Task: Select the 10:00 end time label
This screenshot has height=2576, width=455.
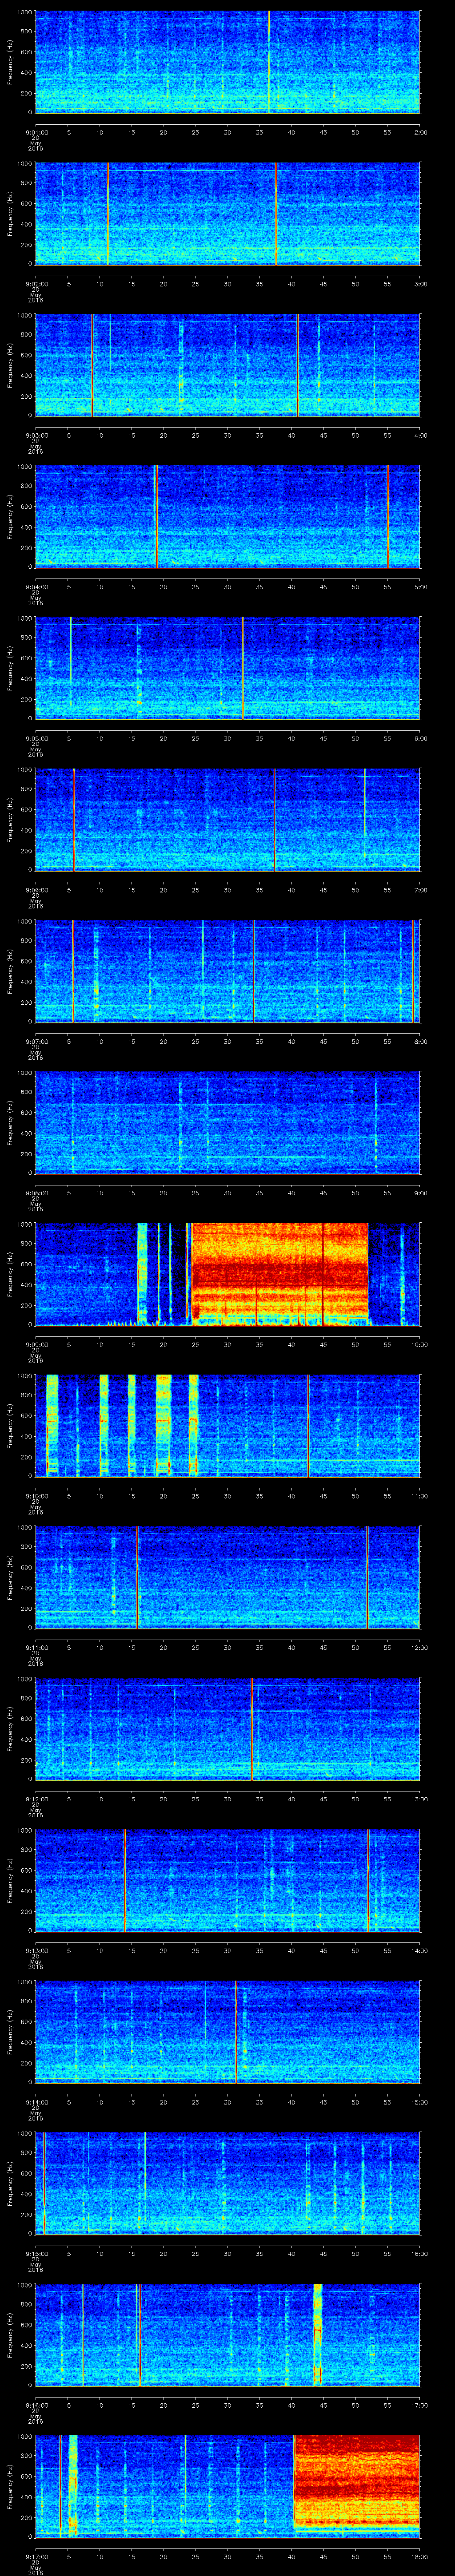Action: 419,1344
